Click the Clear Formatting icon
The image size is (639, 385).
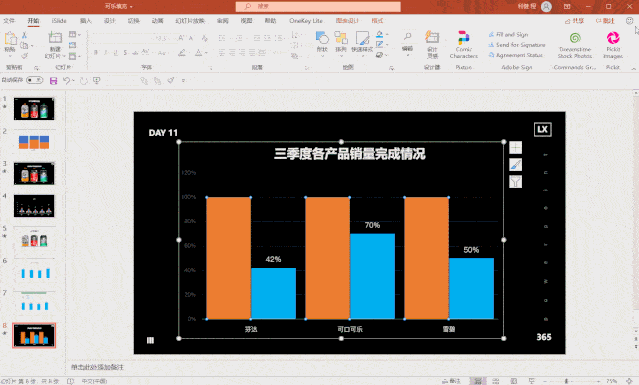coord(205,38)
